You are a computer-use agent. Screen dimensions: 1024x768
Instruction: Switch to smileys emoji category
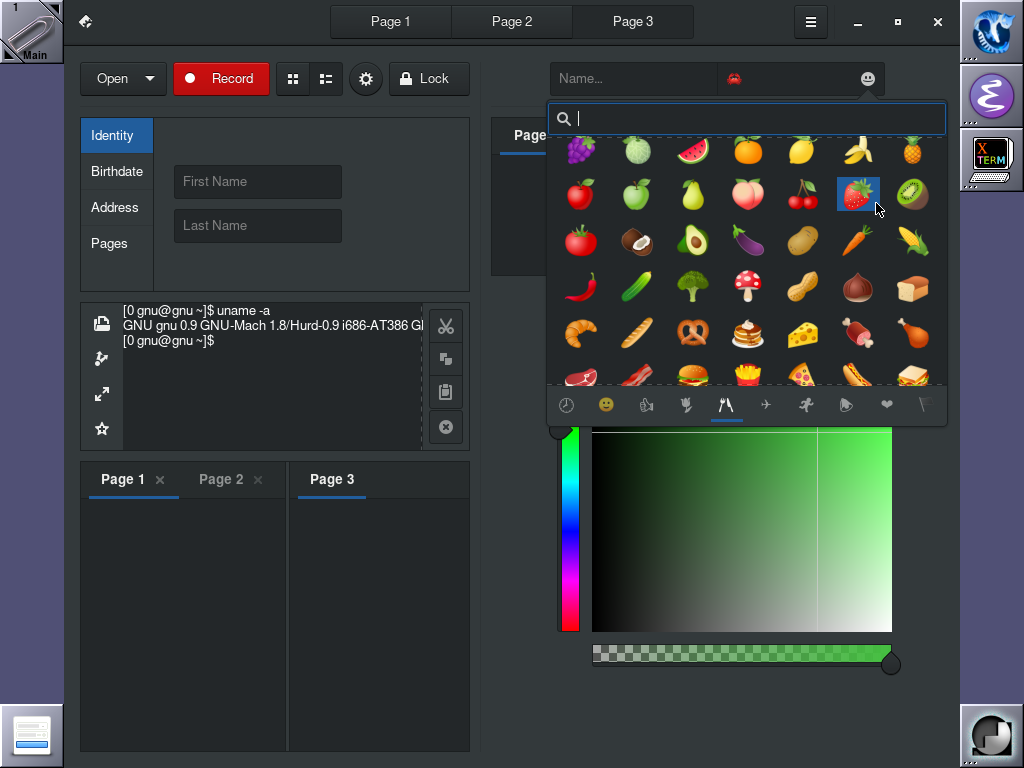(606, 406)
